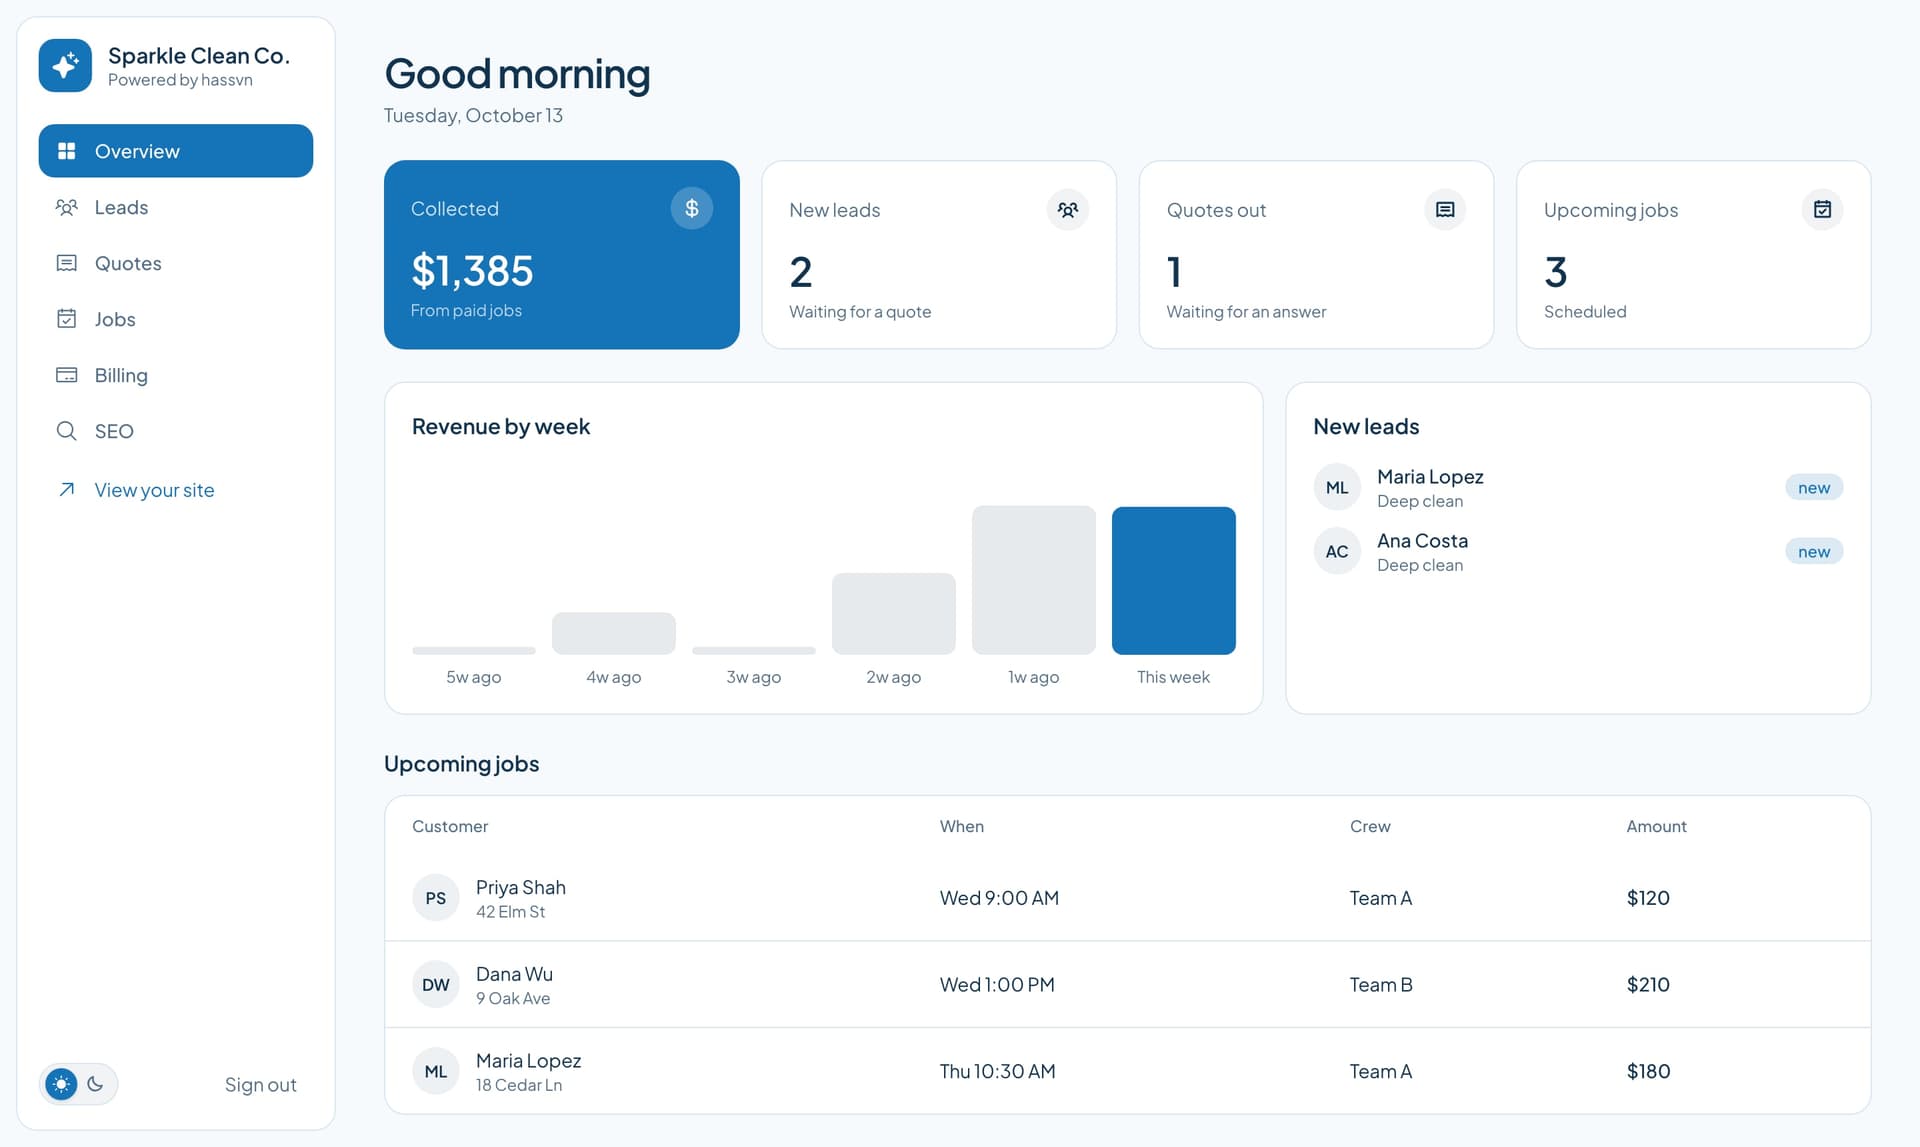Image resolution: width=1920 pixels, height=1147 pixels.
Task: Click the new badge for Maria Lopez
Action: point(1814,488)
